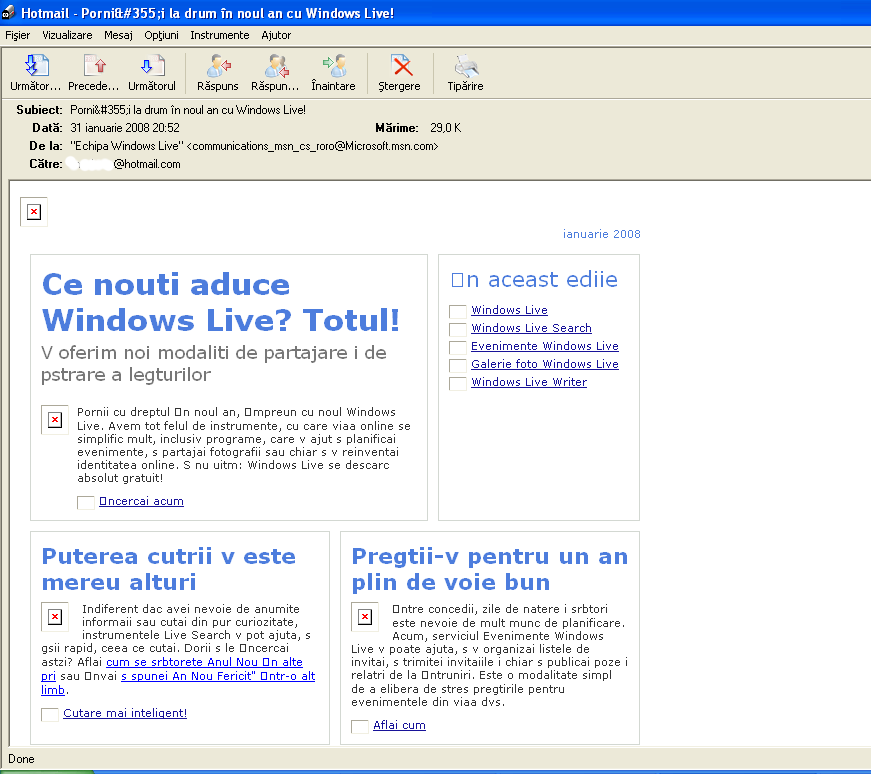Click broken image beside the 'Pornii cu dreptul' paragraph

coord(54,420)
